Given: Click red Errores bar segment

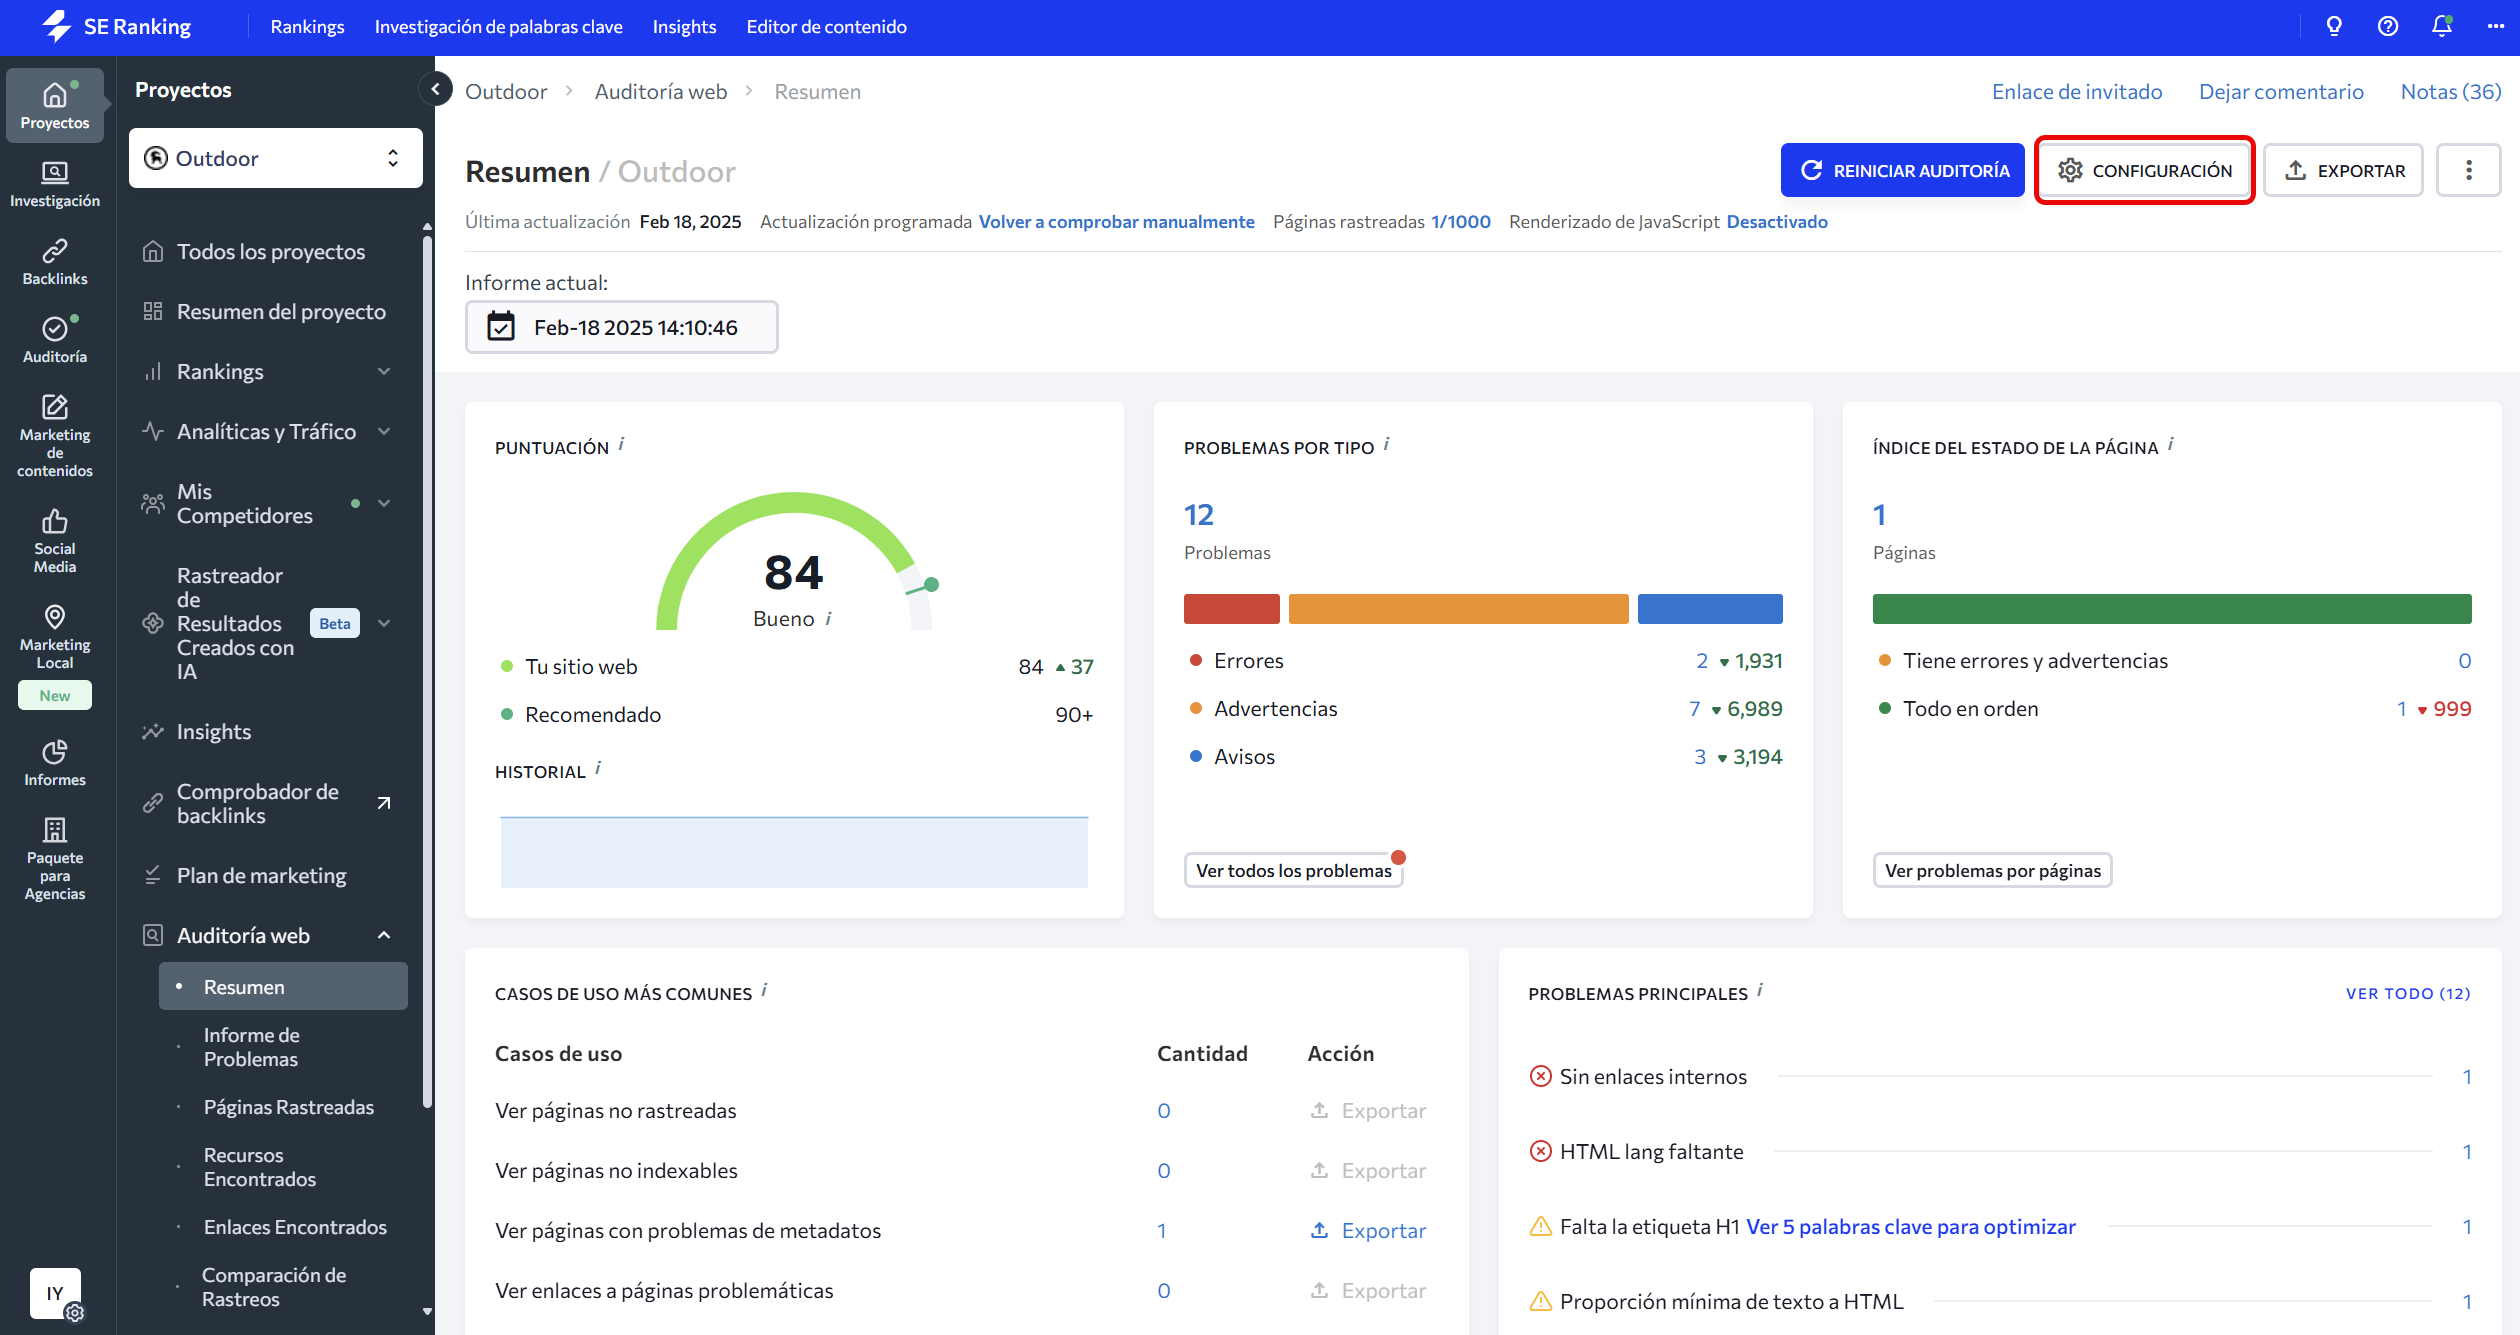Looking at the screenshot, I should pos(1231,609).
